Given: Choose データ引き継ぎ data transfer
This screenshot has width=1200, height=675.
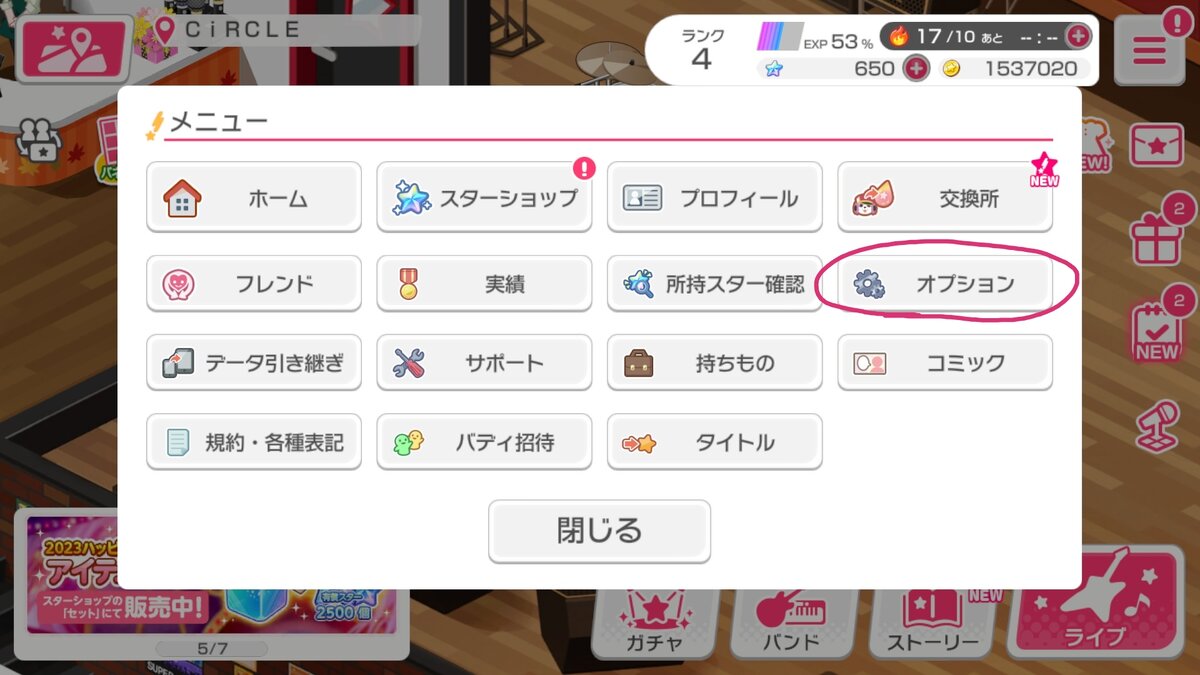Looking at the screenshot, I should point(254,362).
